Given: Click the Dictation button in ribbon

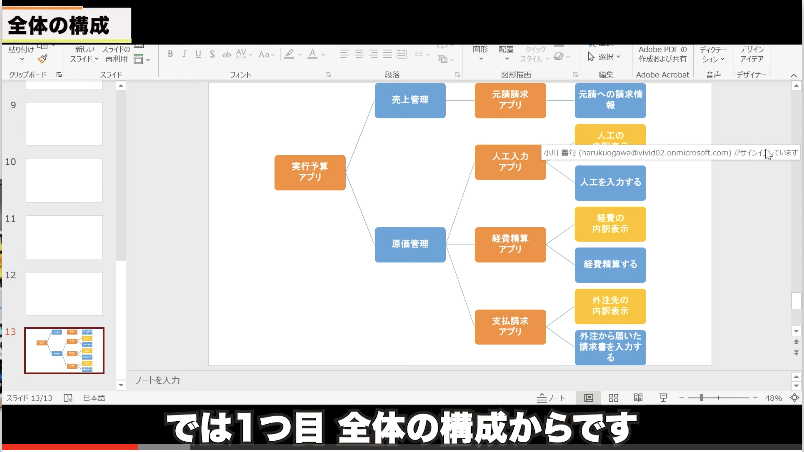Looking at the screenshot, I should point(713,53).
